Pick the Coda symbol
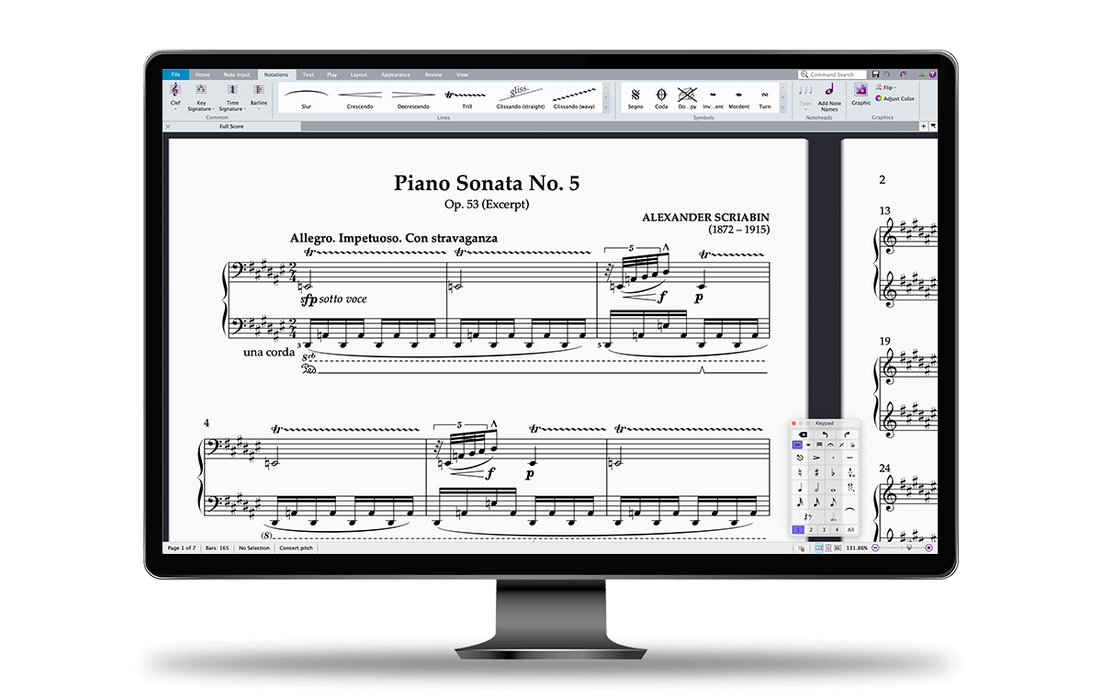Viewport: 1102px width, 700px height. pyautogui.click(x=661, y=95)
